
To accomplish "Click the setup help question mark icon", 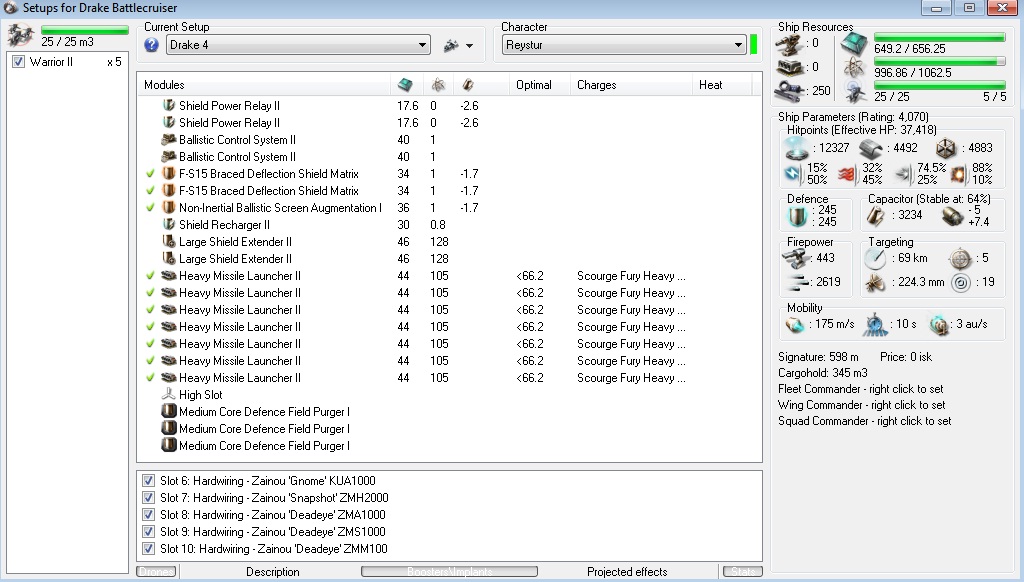I will point(152,45).
